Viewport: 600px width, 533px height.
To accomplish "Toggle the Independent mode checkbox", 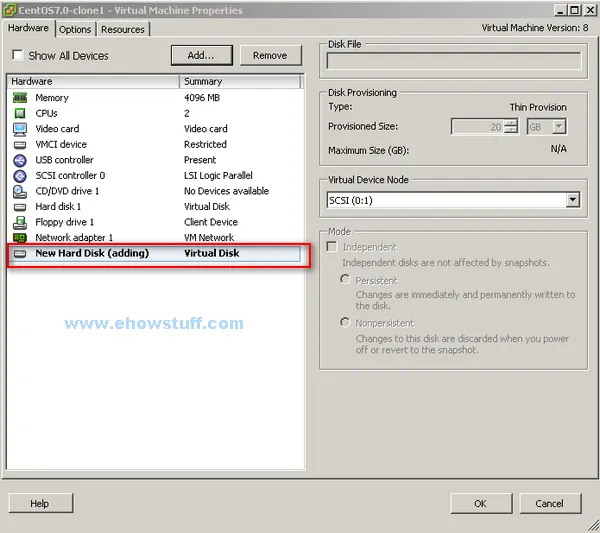I will pyautogui.click(x=333, y=247).
